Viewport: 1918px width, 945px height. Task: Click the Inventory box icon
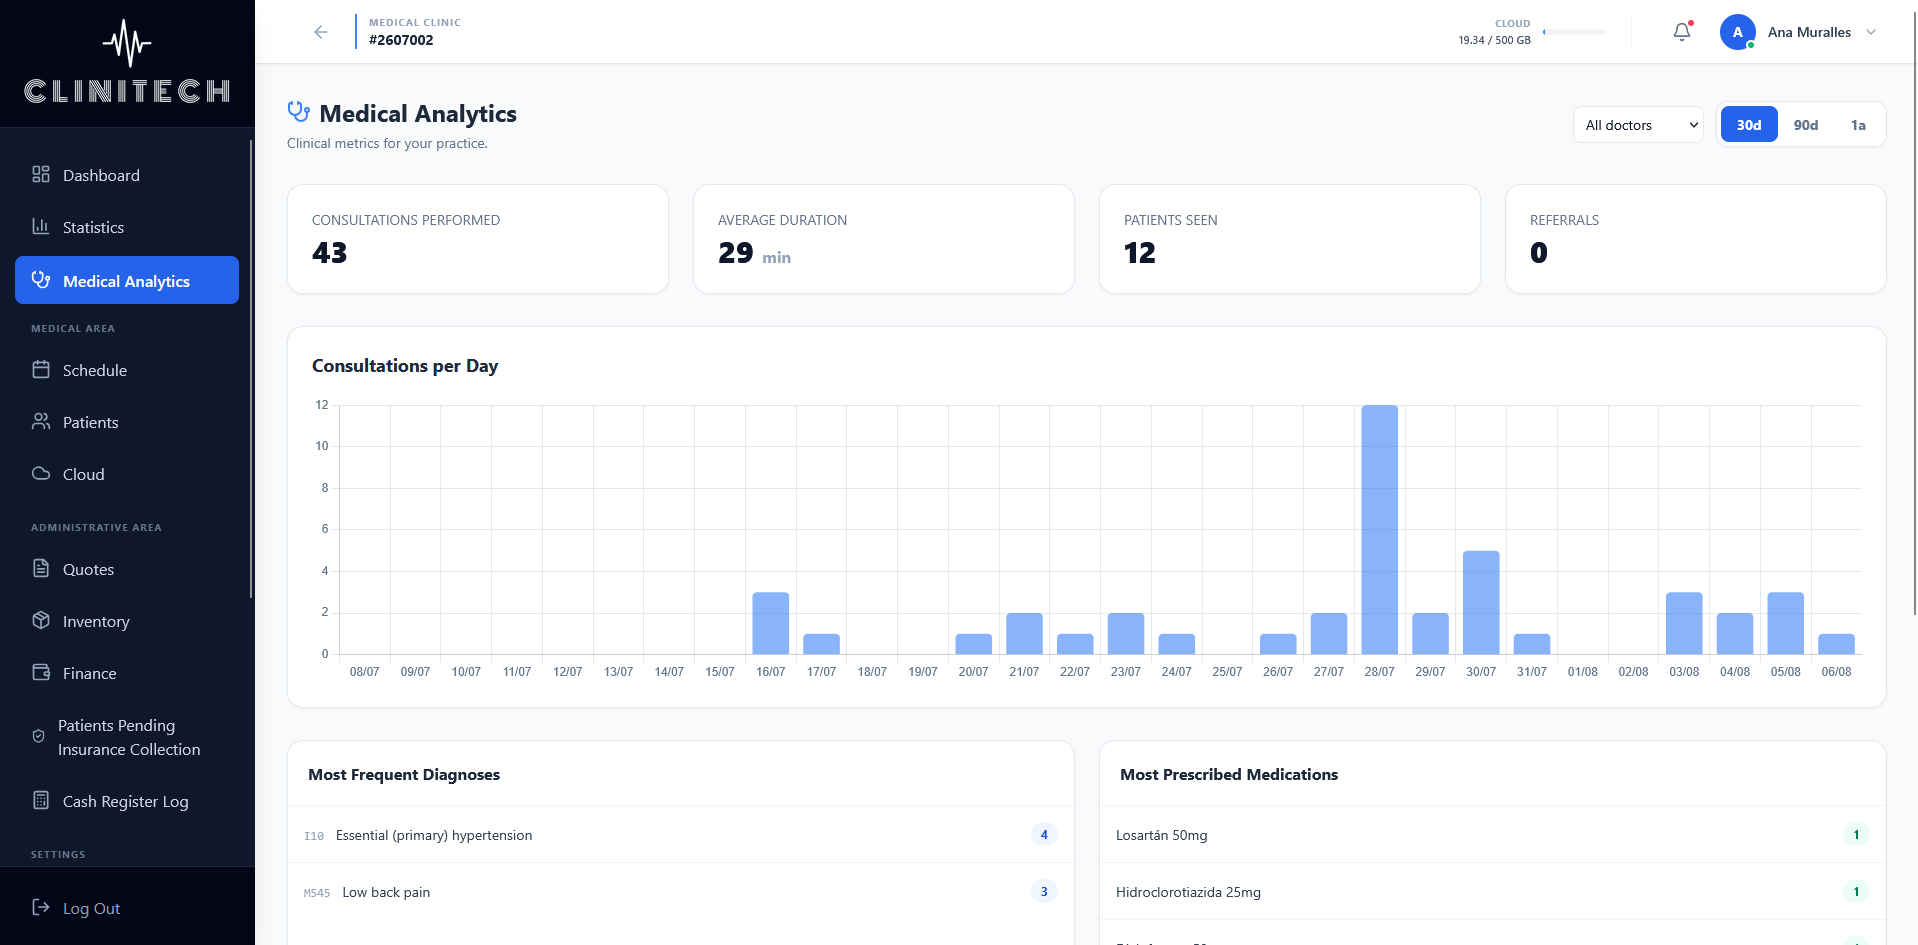pyautogui.click(x=41, y=621)
